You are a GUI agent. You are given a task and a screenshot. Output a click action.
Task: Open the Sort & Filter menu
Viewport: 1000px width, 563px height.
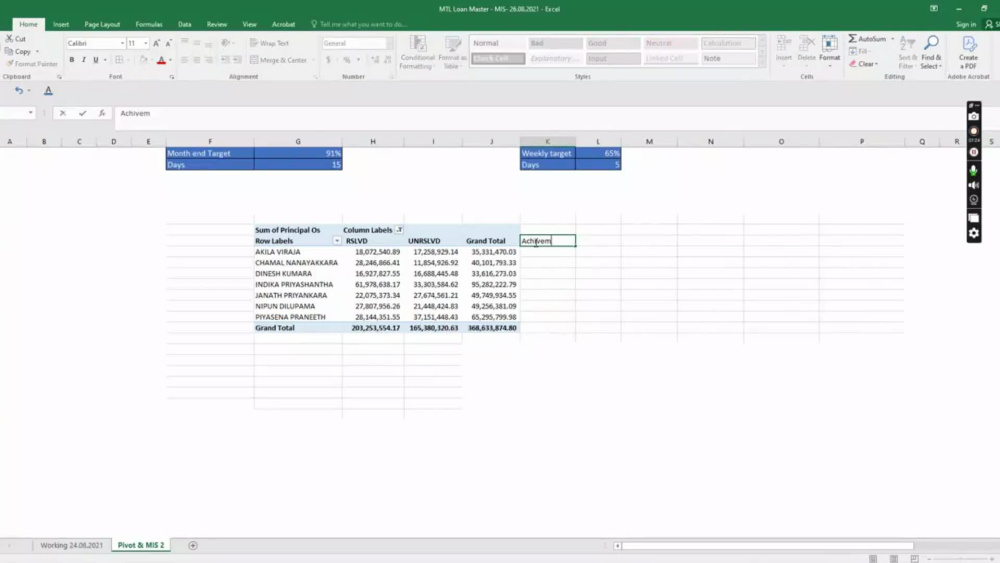click(906, 53)
